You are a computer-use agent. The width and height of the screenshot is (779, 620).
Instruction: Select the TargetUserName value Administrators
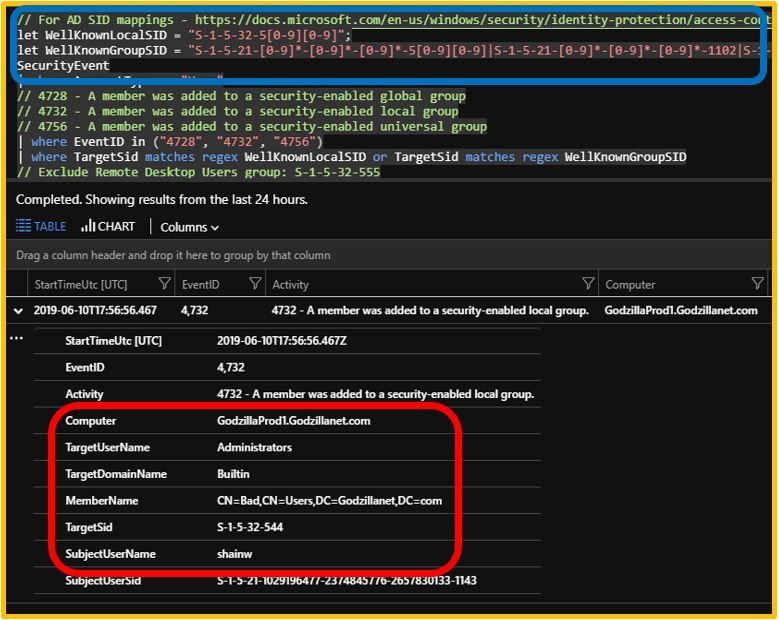coord(254,447)
